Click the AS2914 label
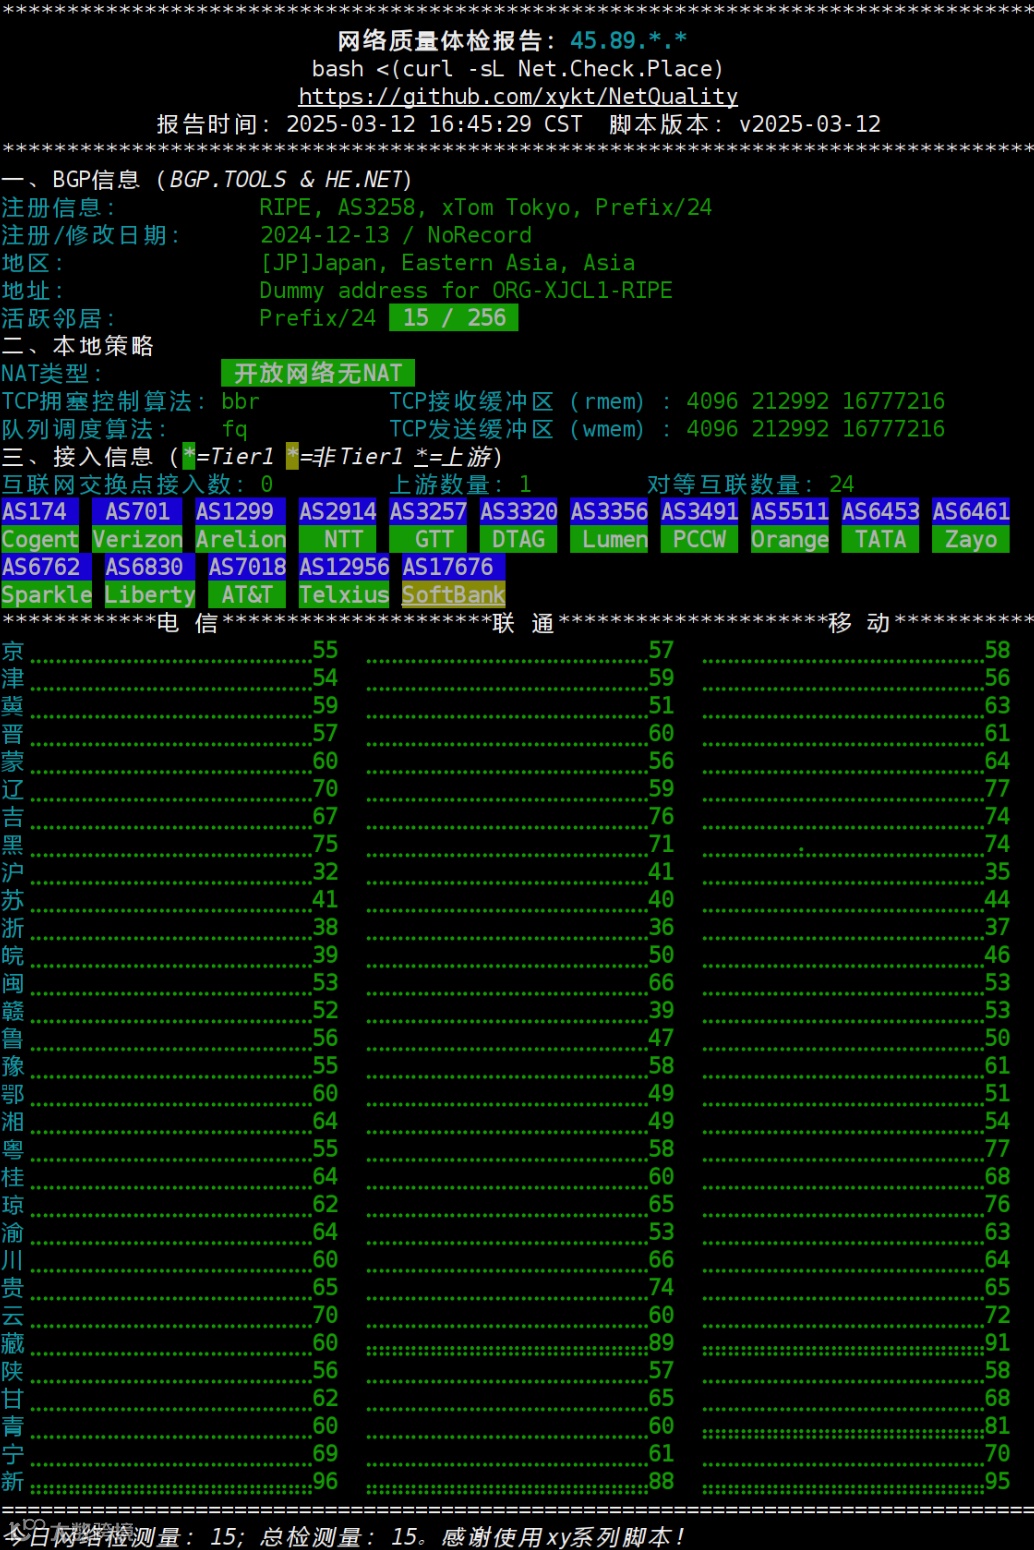The height and width of the screenshot is (1550, 1034). click(338, 512)
